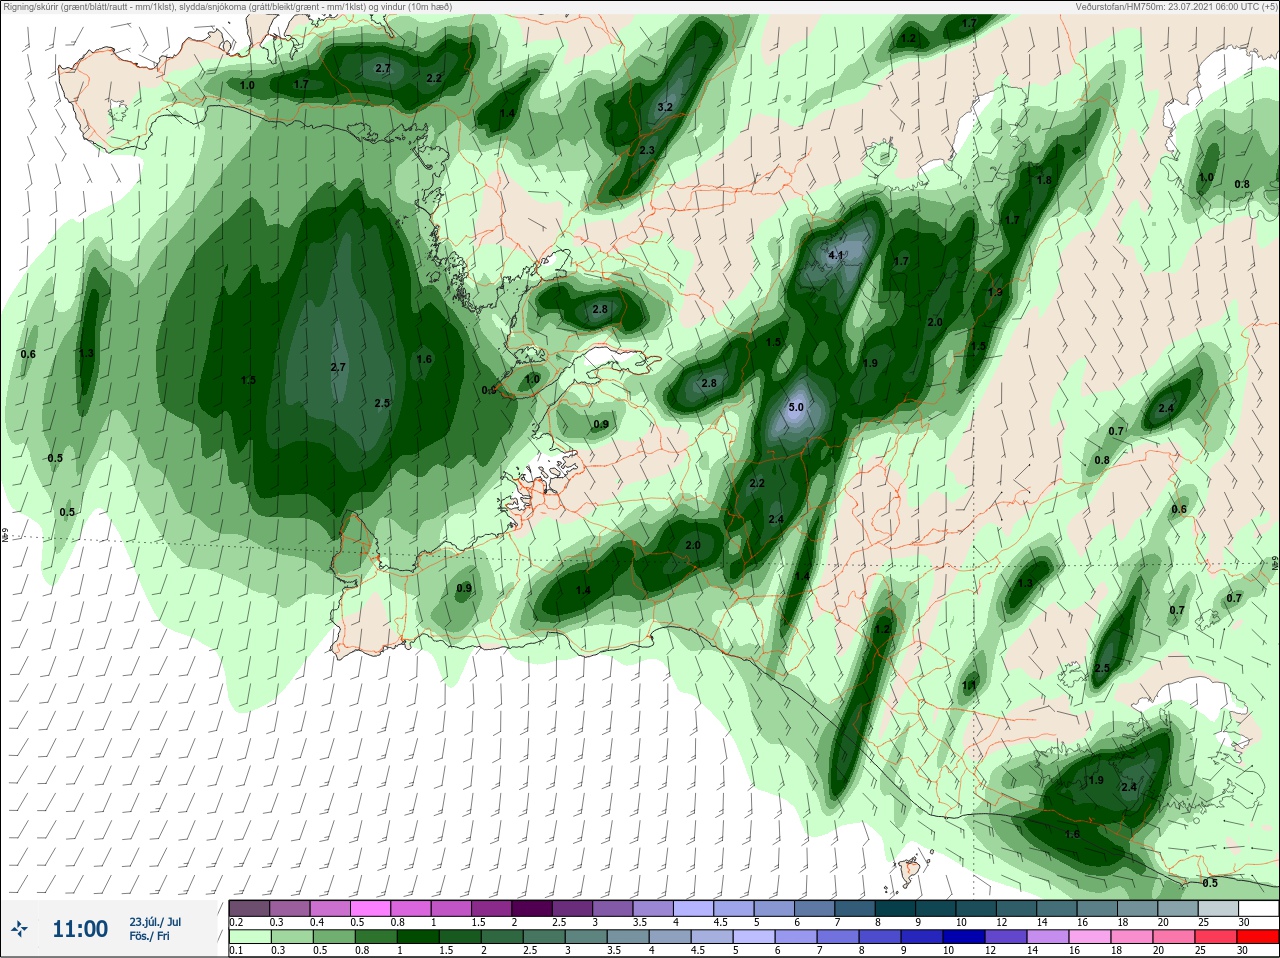Click upper legend scale label 0.4
This screenshot has height=958, width=1280.
[317, 922]
